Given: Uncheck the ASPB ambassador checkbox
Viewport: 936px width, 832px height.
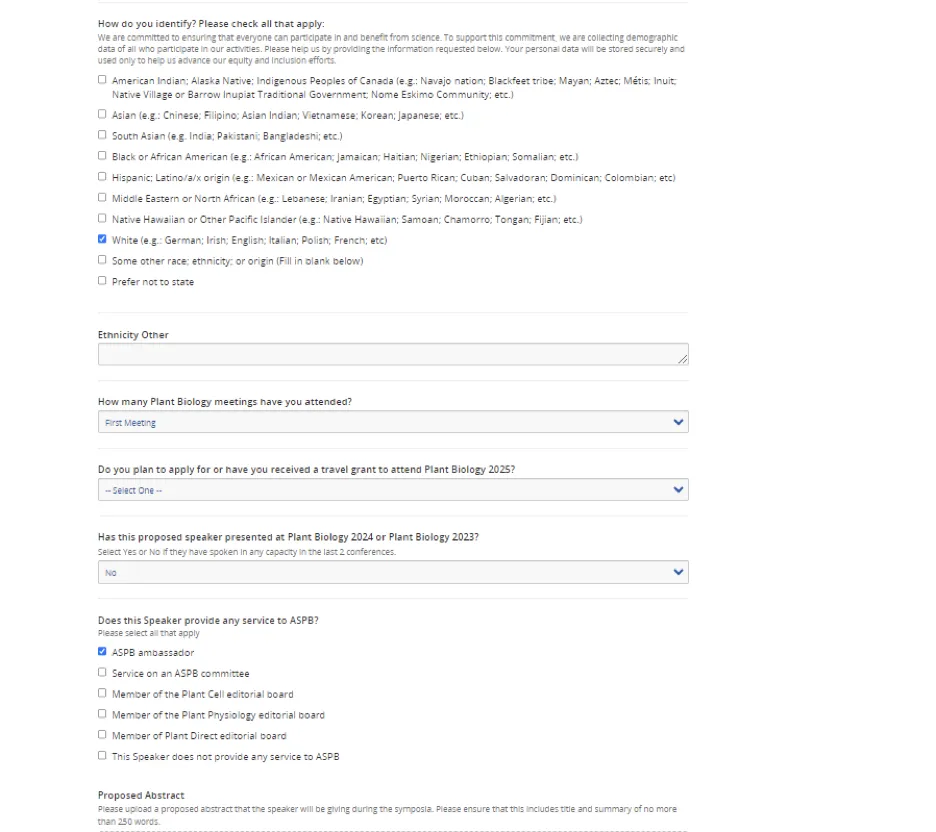Looking at the screenshot, I should pyautogui.click(x=102, y=652).
